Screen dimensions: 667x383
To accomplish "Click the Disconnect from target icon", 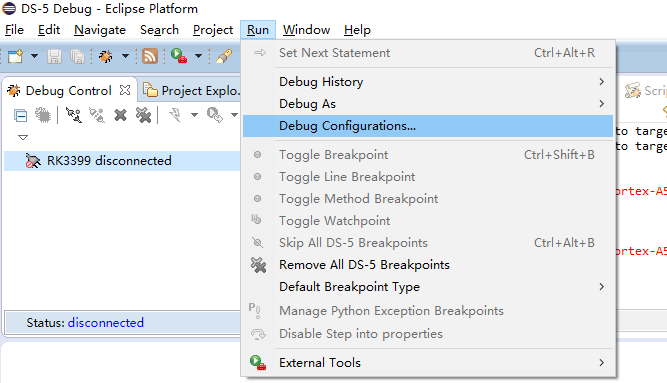I will (x=97, y=115).
